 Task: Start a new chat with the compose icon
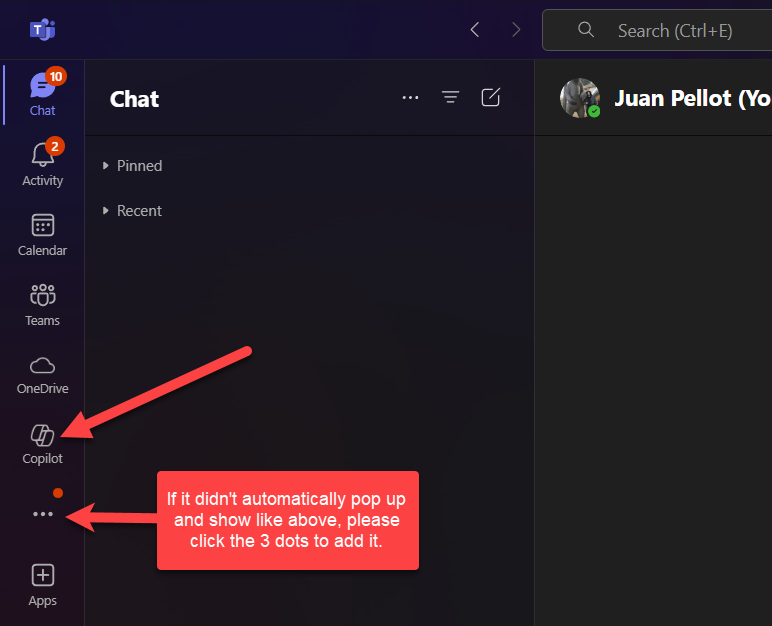[x=490, y=97]
